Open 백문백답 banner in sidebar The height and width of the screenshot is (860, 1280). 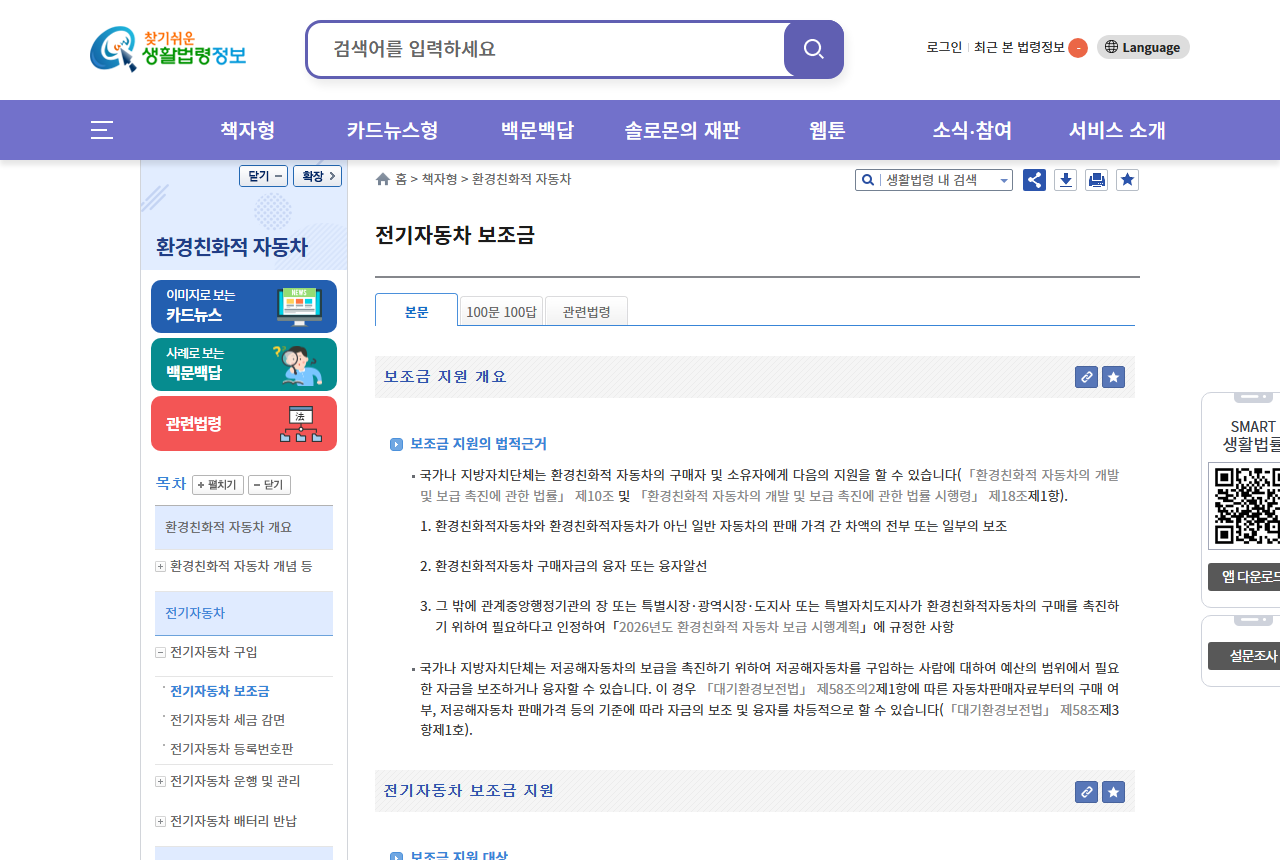(x=244, y=364)
